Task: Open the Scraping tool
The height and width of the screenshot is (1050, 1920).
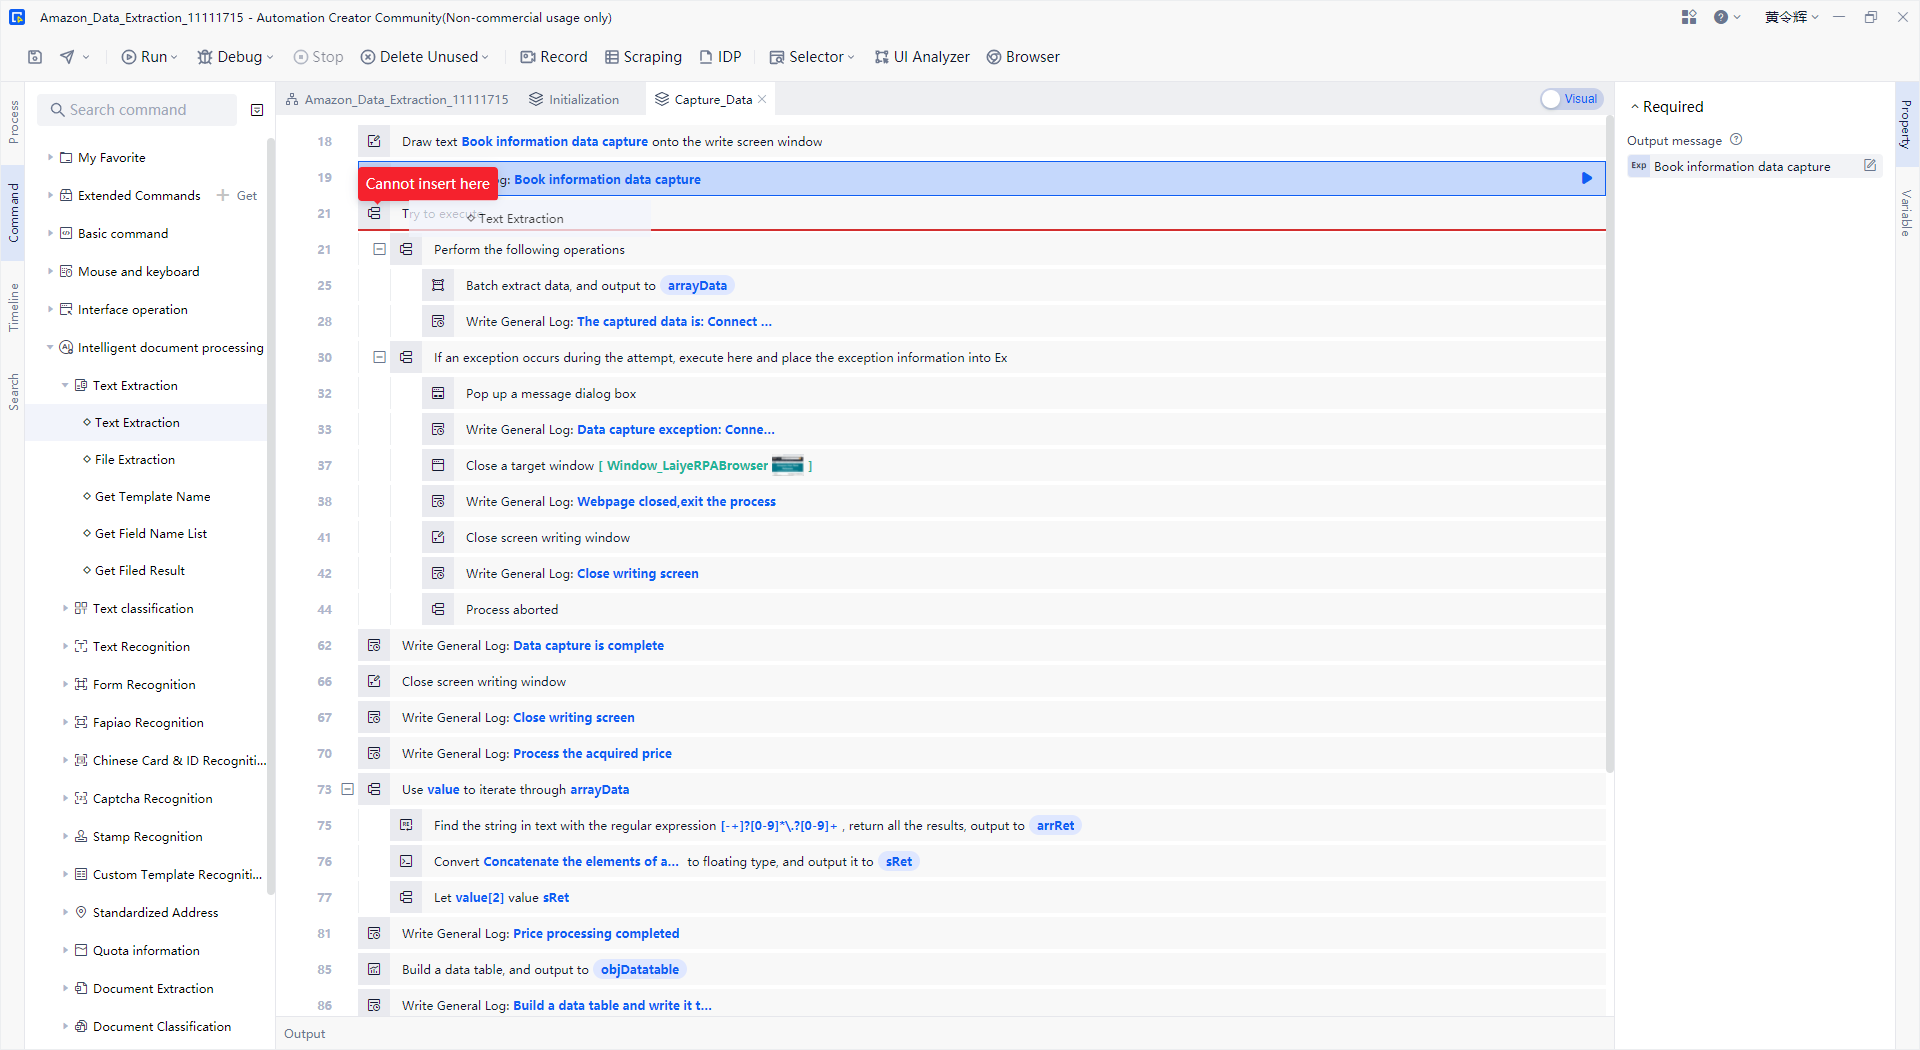Action: coord(643,57)
